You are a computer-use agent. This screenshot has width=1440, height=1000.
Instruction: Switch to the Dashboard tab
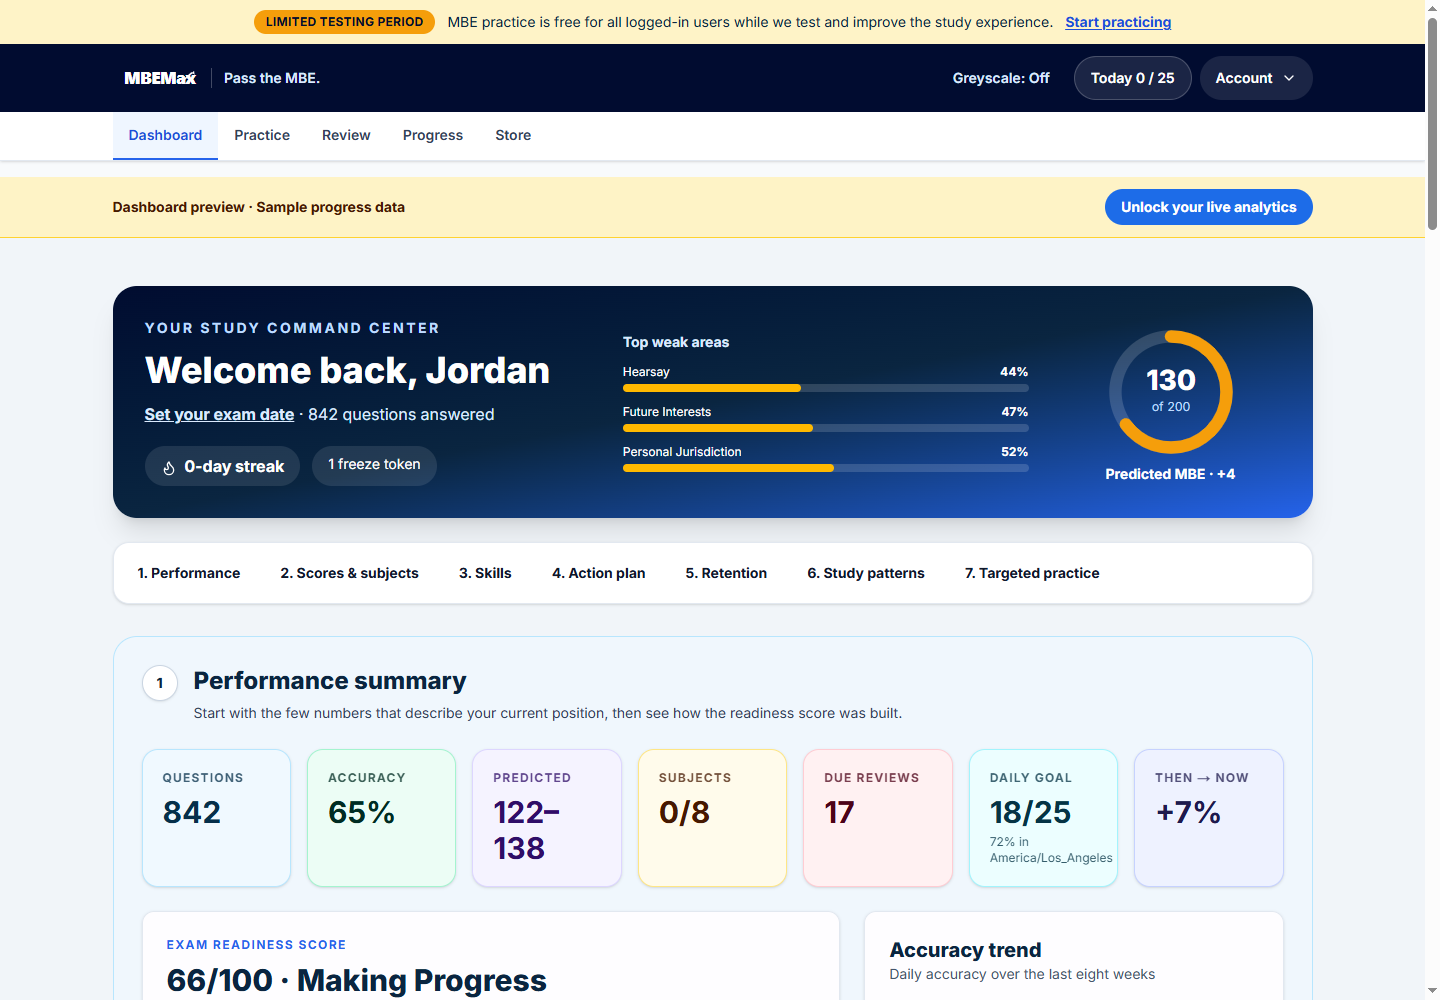coord(165,135)
